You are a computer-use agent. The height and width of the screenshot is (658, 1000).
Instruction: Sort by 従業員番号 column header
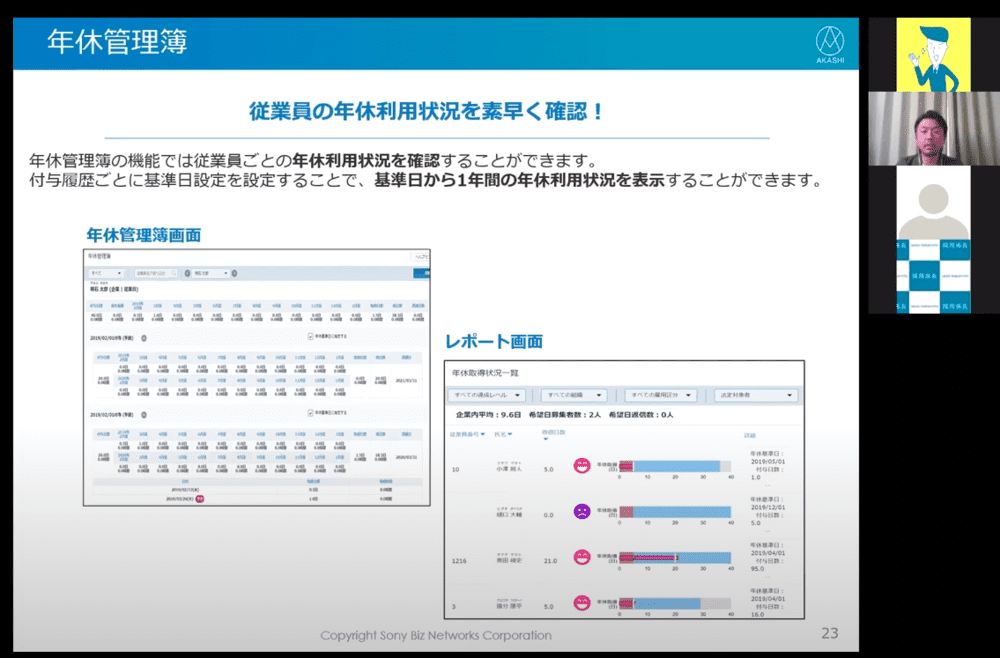[x=467, y=435]
